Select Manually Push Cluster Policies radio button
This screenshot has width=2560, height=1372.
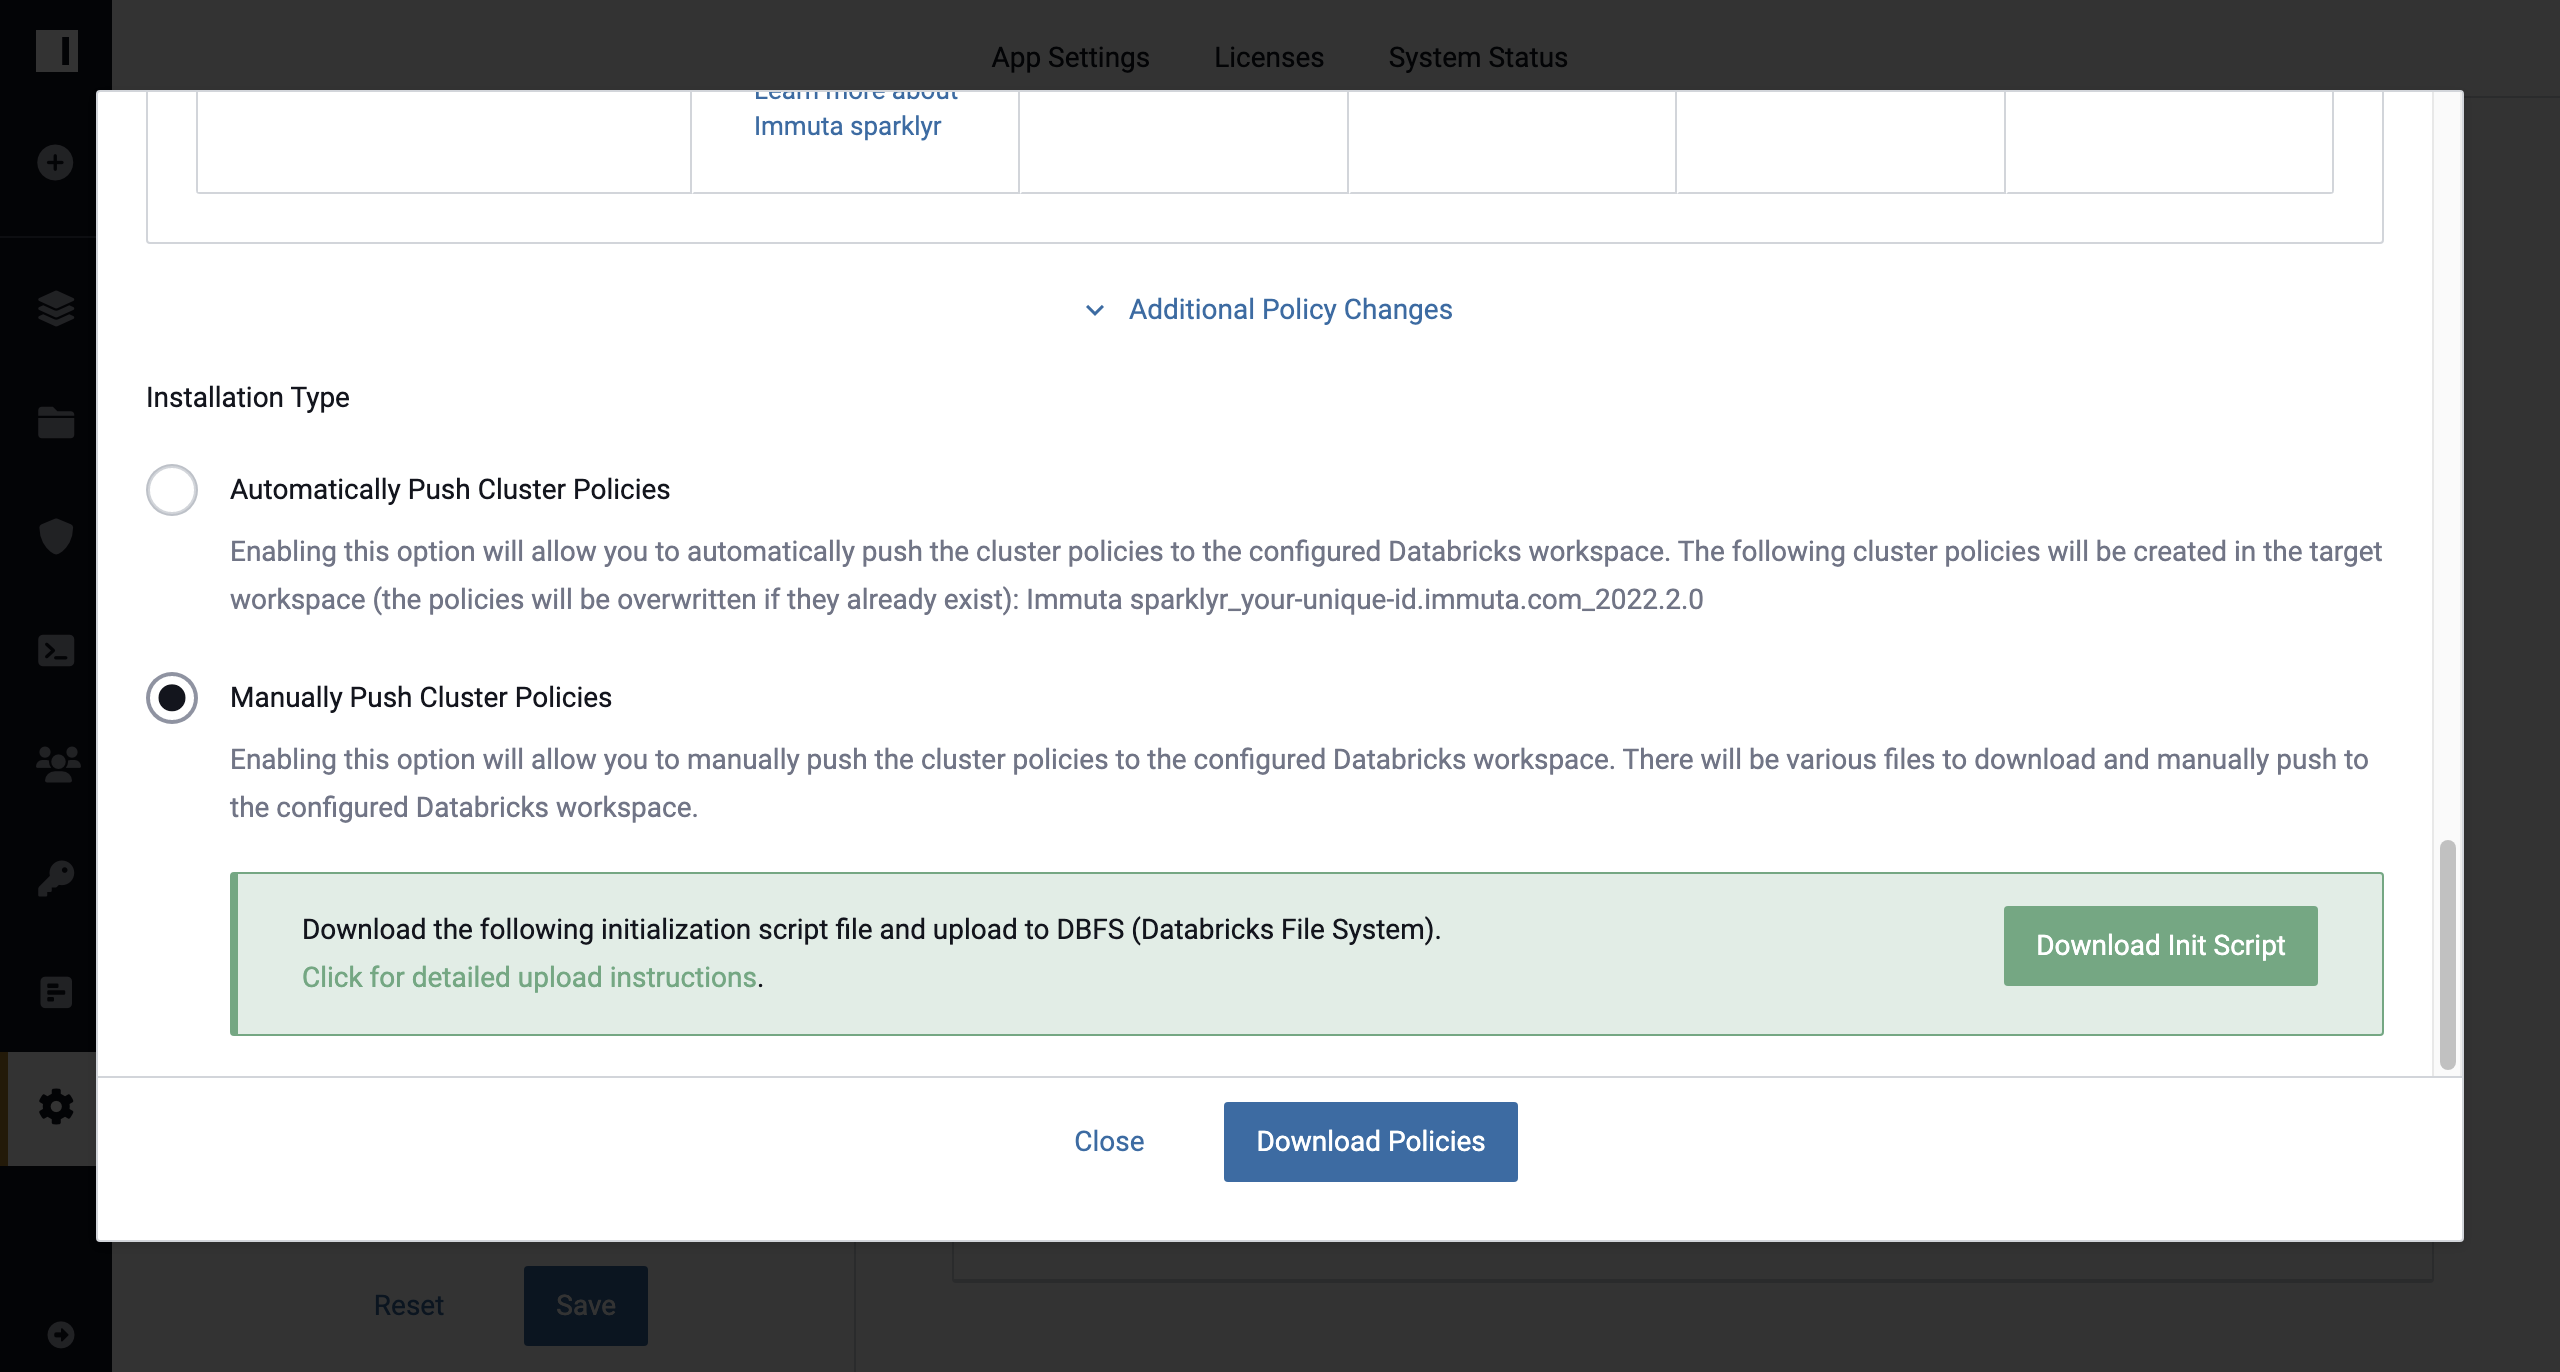click(169, 694)
